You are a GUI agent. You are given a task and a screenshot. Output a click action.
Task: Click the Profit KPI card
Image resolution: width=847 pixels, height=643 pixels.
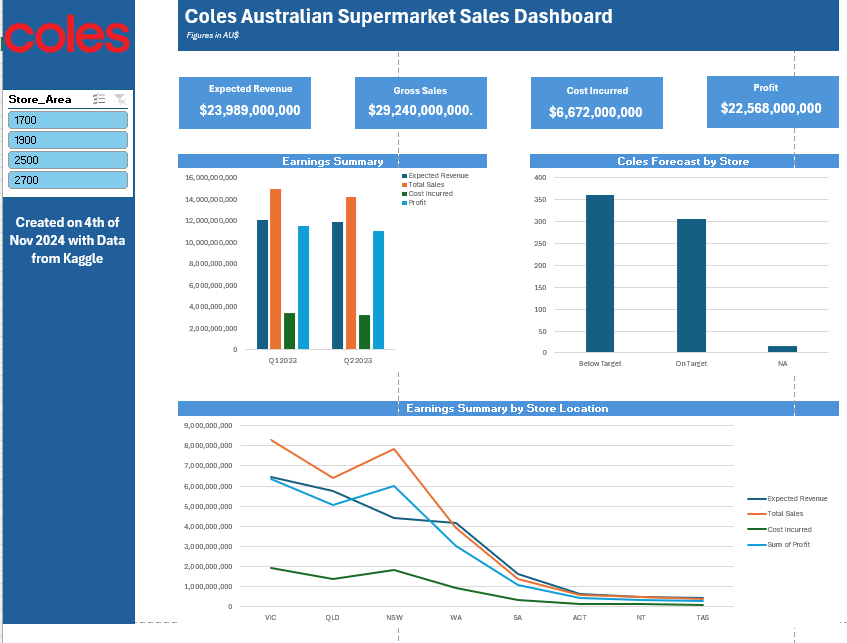(772, 100)
